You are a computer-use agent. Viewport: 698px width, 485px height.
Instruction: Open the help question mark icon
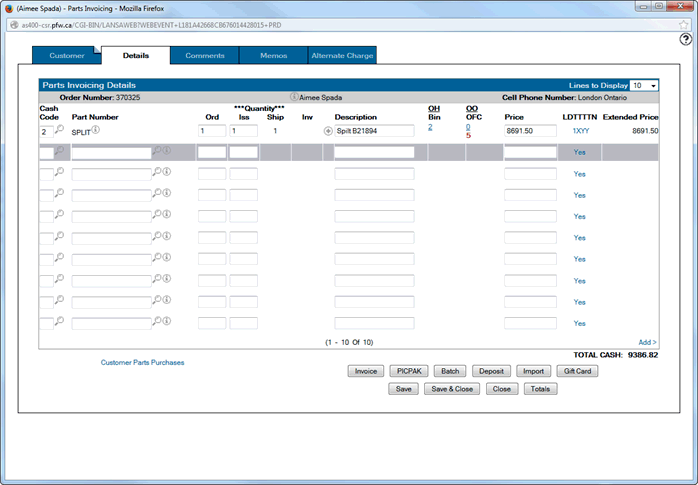point(686,40)
